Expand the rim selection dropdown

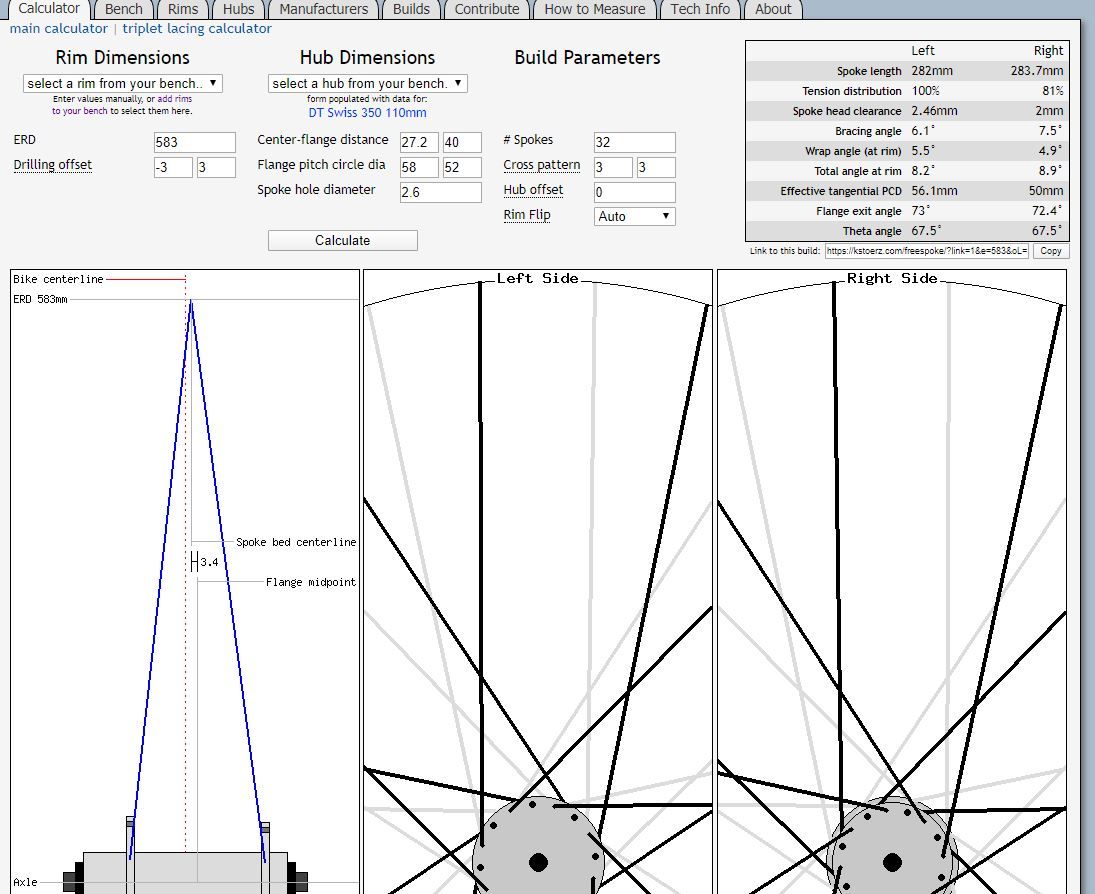click(122, 84)
